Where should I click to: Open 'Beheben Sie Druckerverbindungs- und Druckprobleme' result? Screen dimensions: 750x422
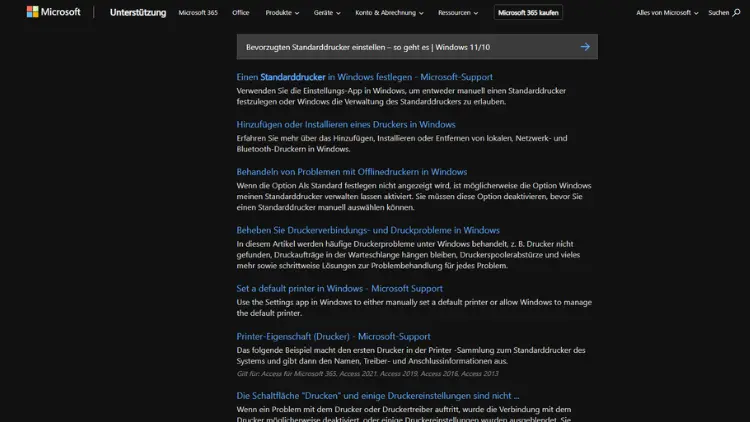[368, 230]
